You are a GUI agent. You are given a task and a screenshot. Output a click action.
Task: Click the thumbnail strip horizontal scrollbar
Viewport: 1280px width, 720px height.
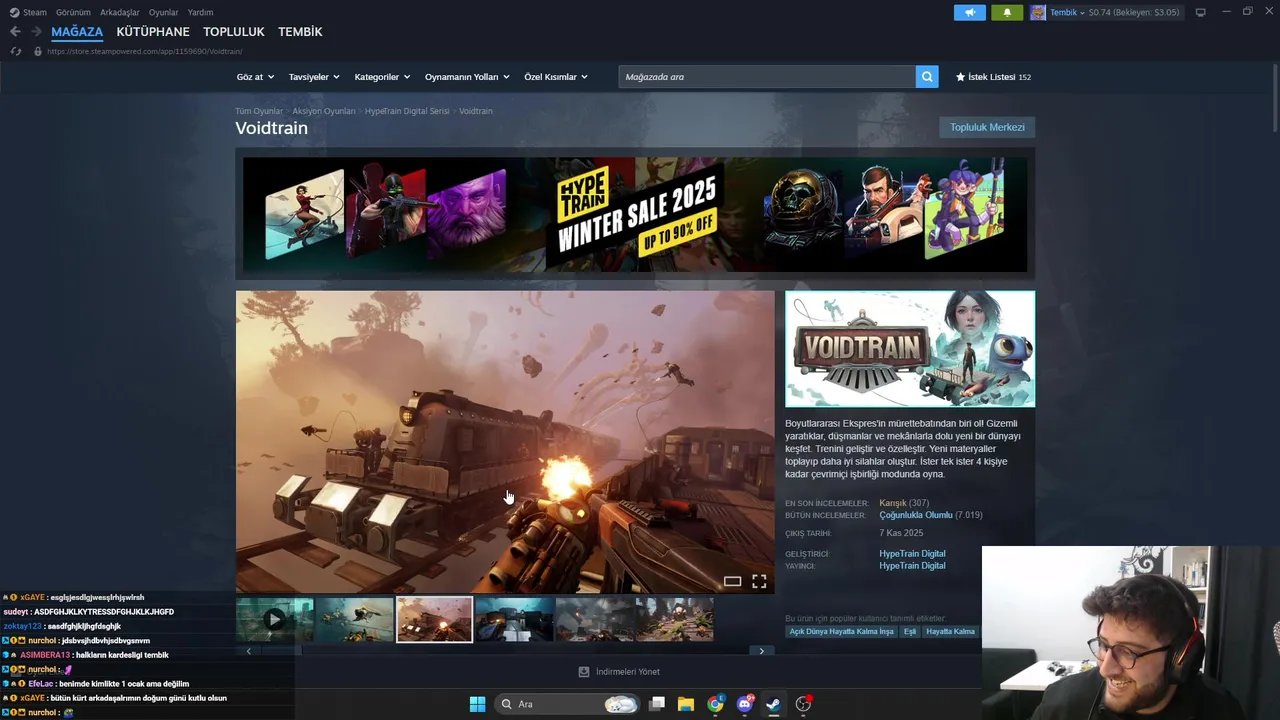click(505, 651)
